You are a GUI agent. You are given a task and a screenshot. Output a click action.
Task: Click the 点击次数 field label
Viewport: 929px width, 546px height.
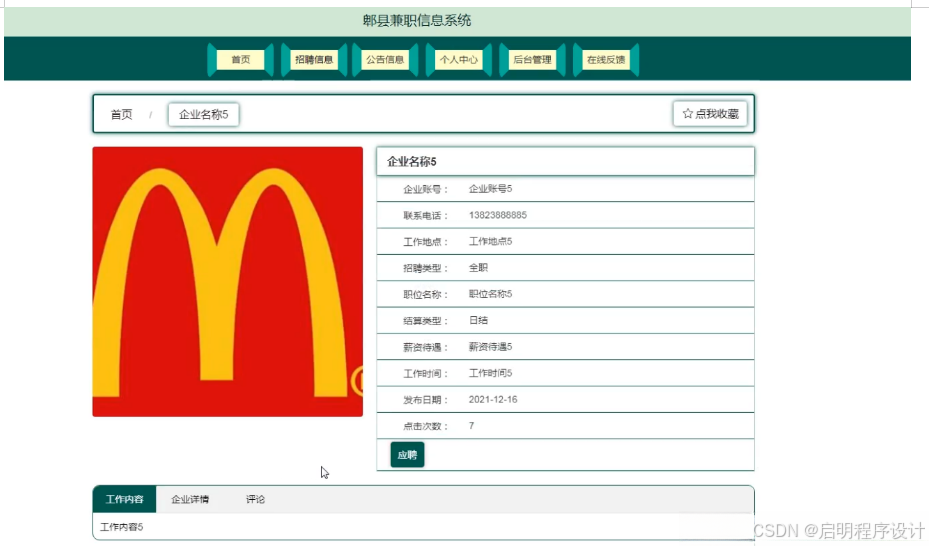coord(425,426)
